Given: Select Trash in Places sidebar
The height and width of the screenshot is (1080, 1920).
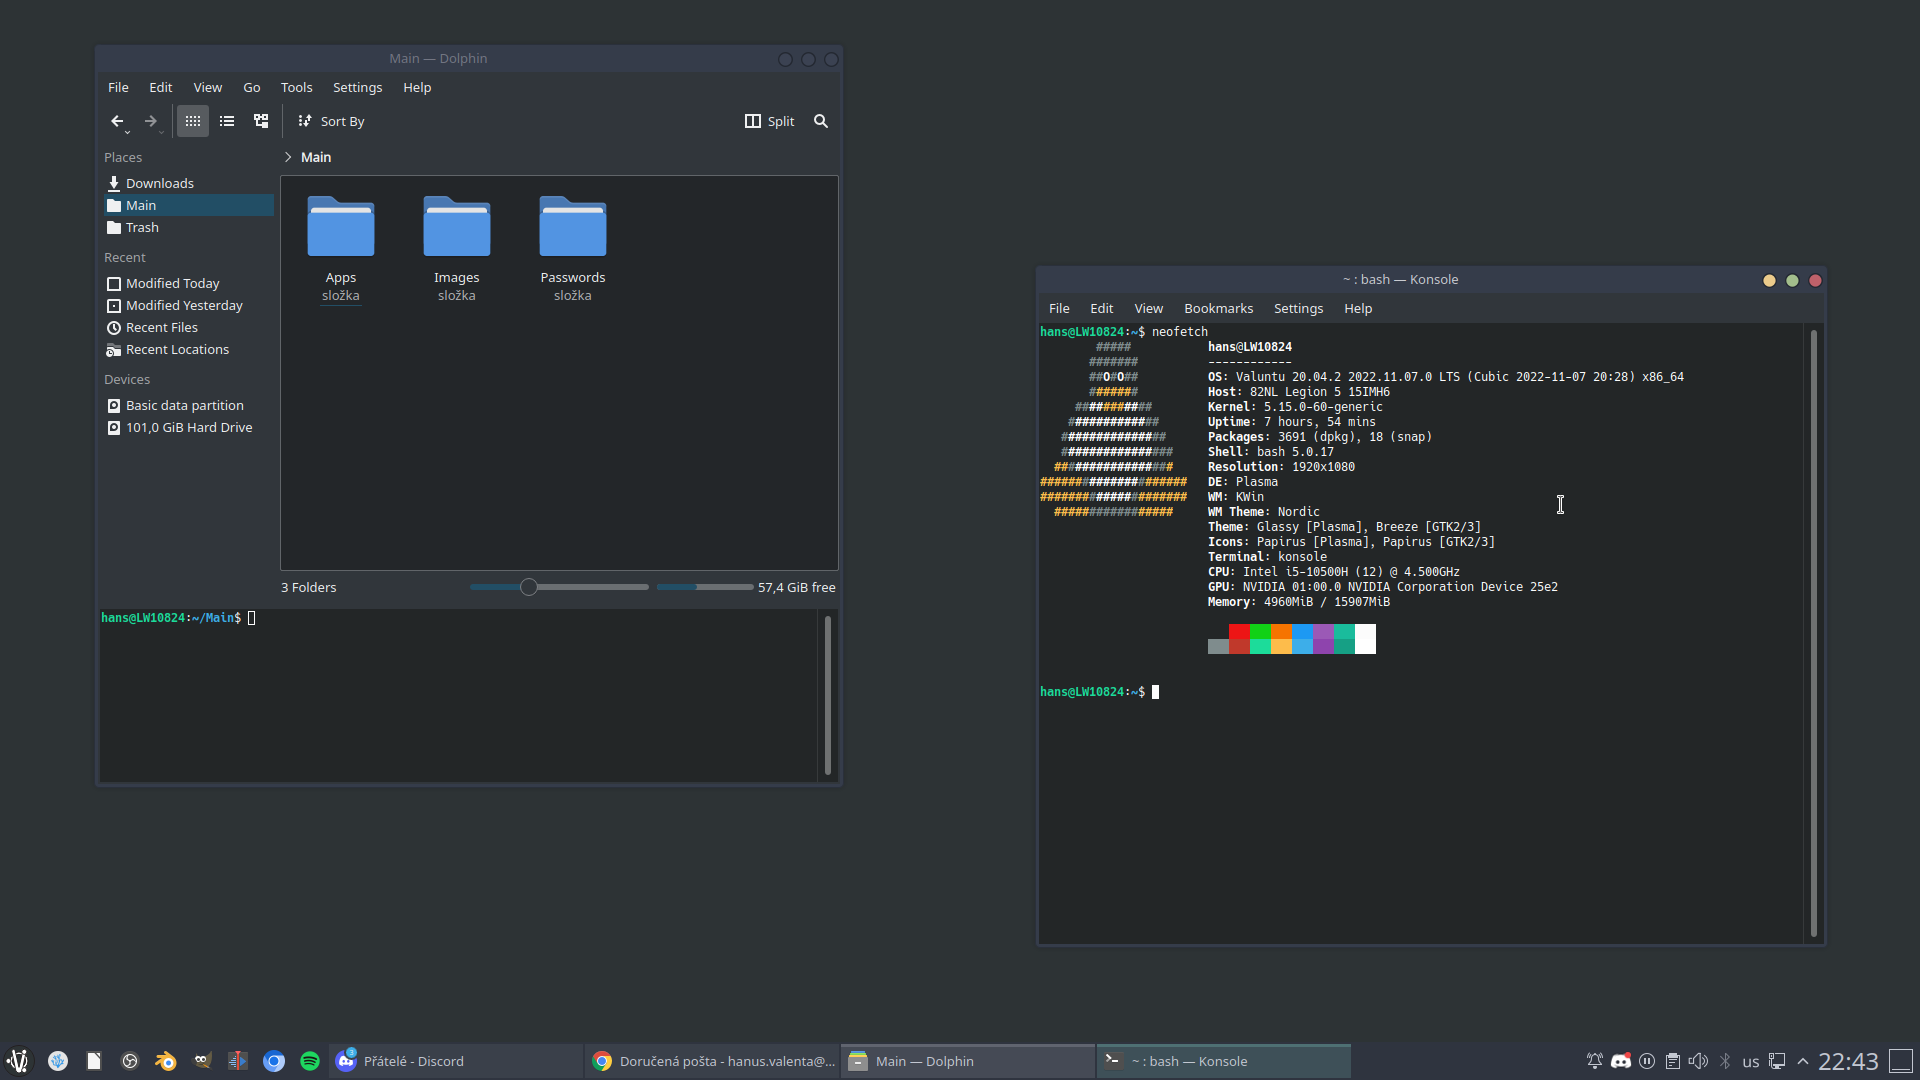Looking at the screenshot, I should pos(142,227).
